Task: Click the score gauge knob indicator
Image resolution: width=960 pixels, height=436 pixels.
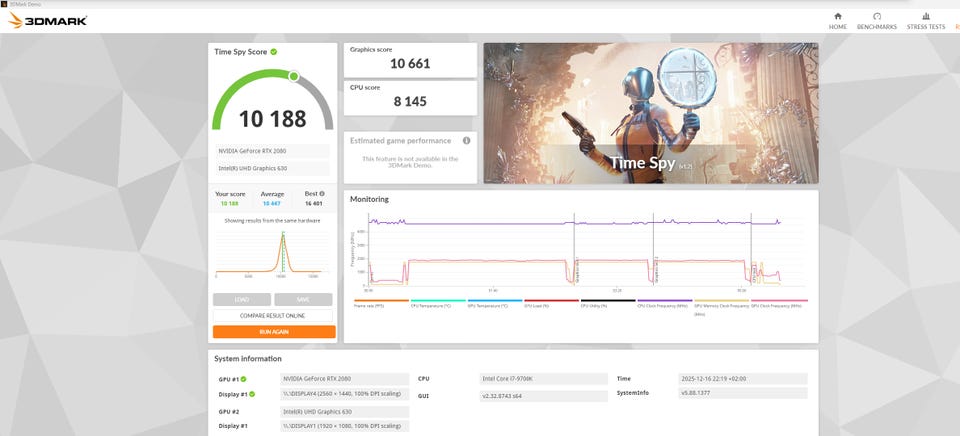Action: (294, 76)
